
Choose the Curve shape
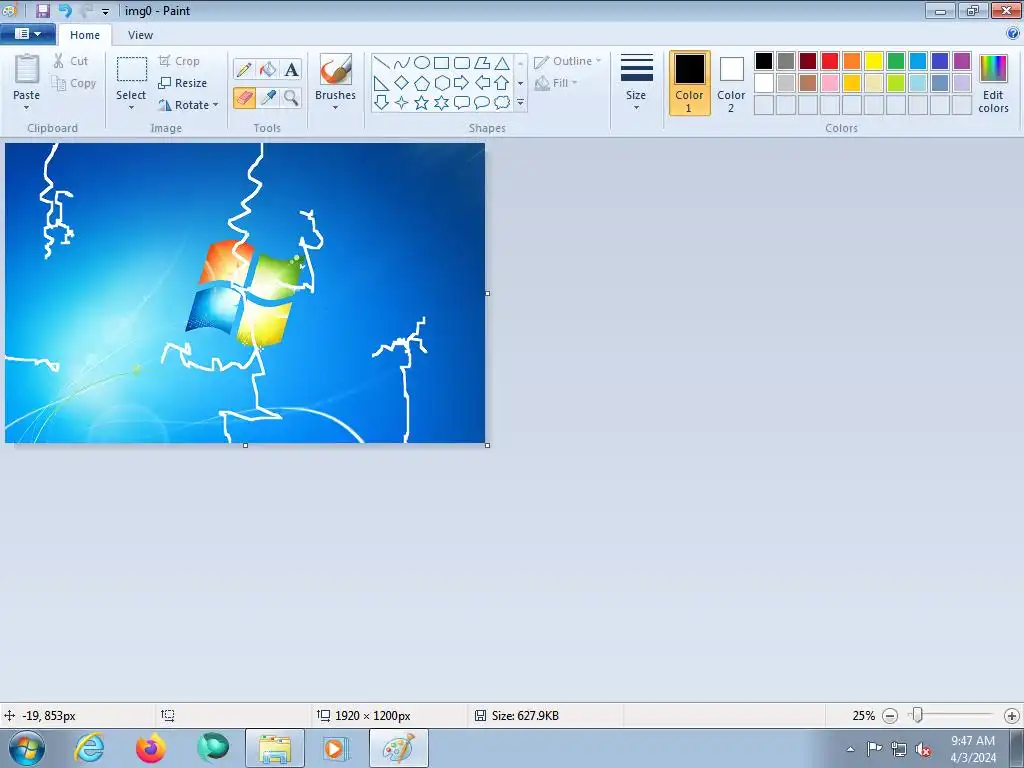(x=402, y=63)
